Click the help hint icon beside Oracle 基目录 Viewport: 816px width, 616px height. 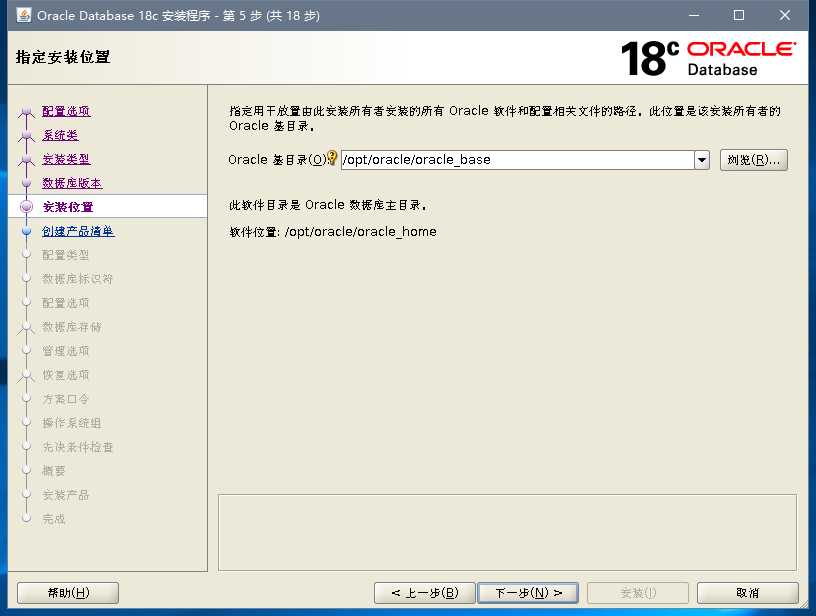(x=332, y=158)
